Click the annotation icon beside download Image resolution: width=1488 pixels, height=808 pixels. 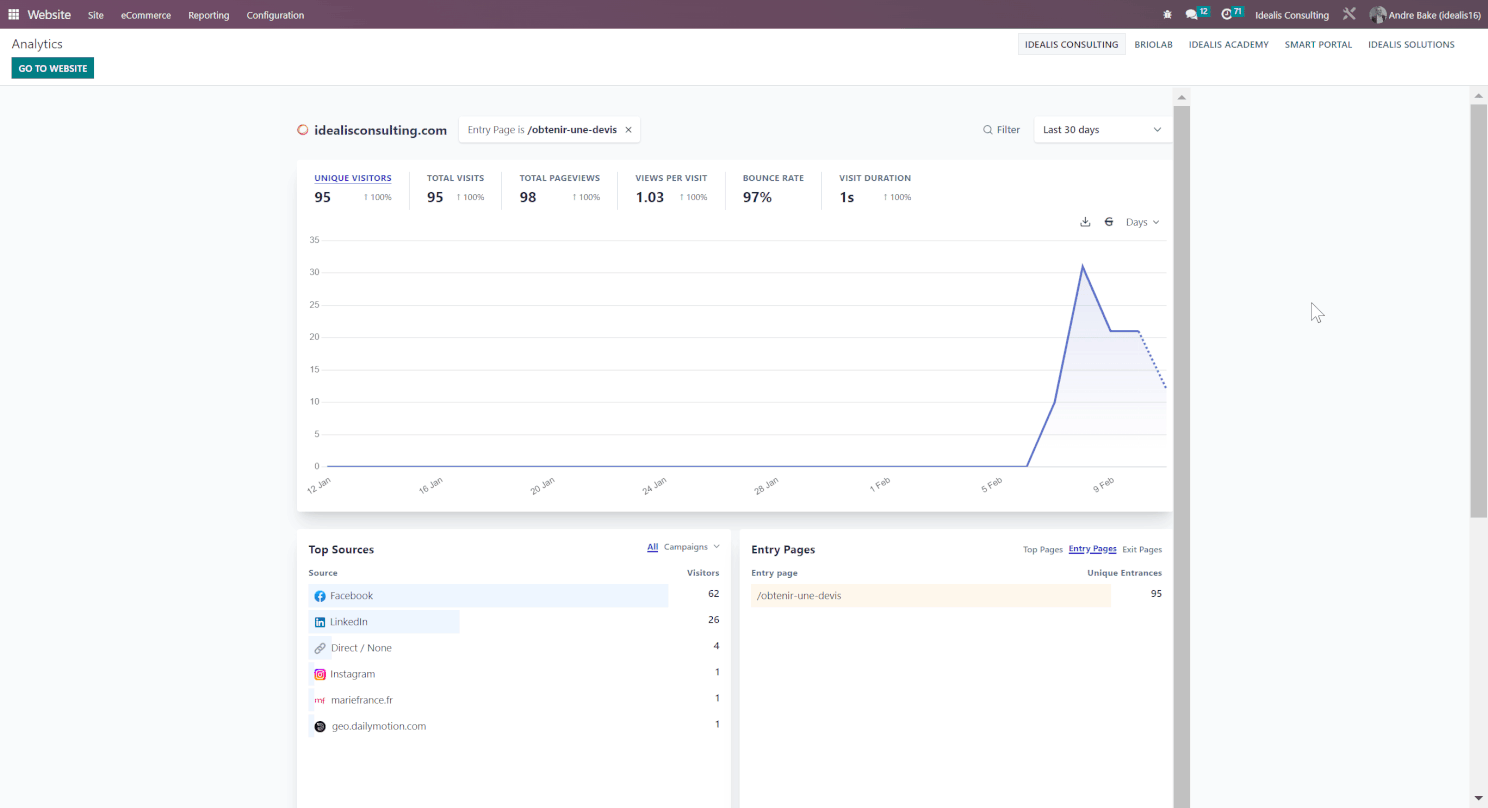1109,222
